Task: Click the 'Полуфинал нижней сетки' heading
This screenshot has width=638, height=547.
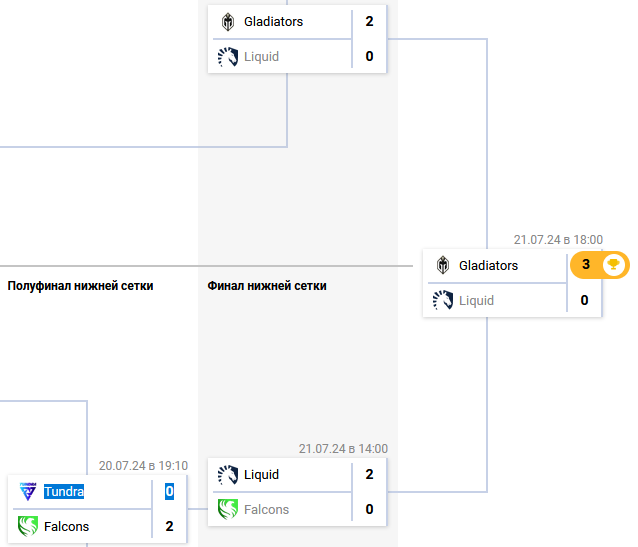Action: click(81, 286)
